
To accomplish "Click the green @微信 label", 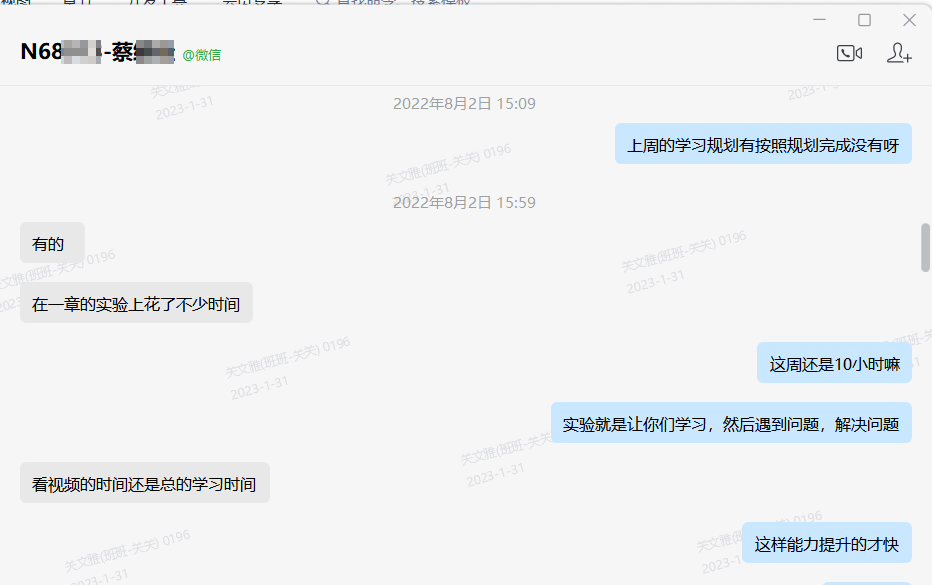I will [201, 55].
